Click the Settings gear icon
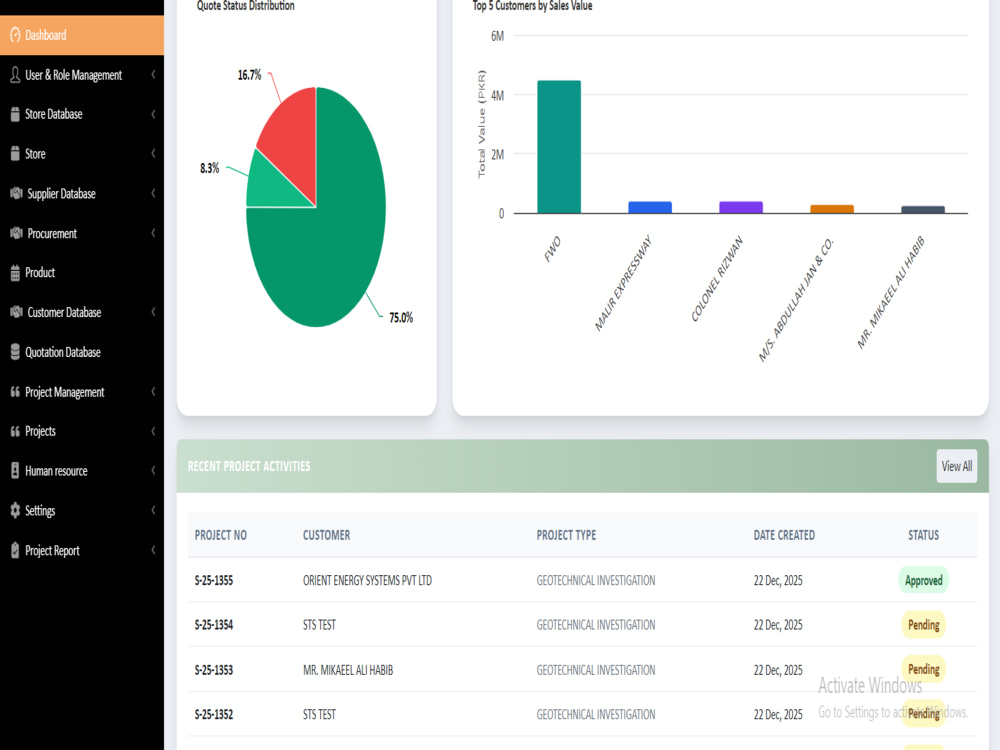Image resolution: width=1000 pixels, height=750 pixels. point(15,510)
